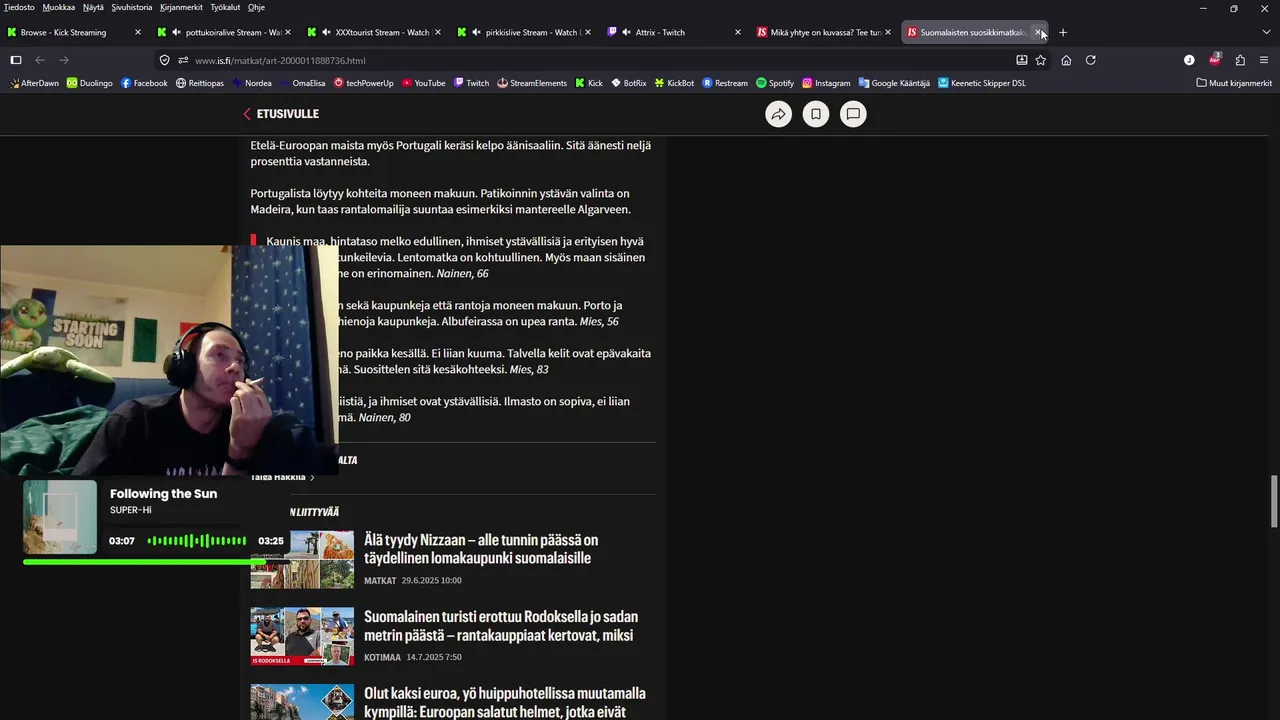
Task: Open AfterDawn bookmark
Action: pos(34,83)
